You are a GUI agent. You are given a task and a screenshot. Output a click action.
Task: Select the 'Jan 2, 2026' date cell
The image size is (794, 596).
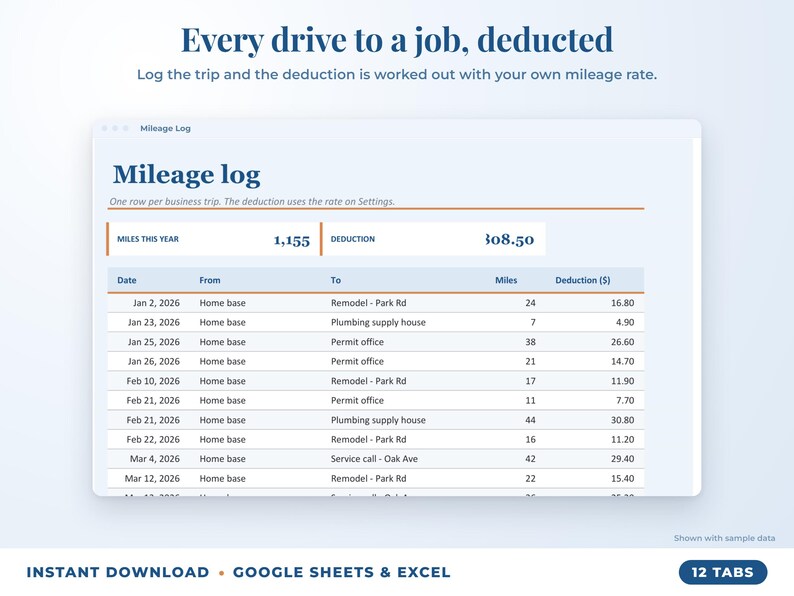(156, 303)
